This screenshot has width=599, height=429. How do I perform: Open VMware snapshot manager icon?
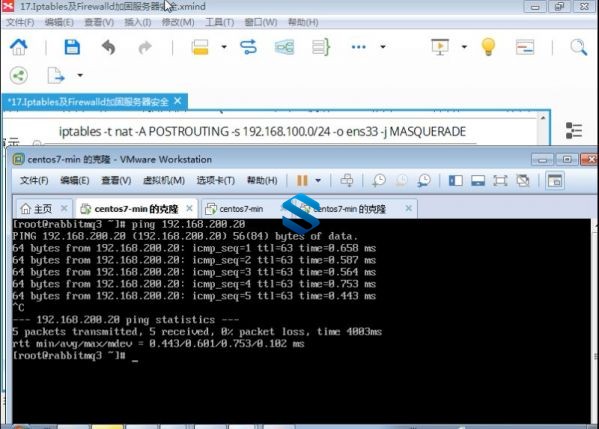pyautogui.click(x=424, y=180)
